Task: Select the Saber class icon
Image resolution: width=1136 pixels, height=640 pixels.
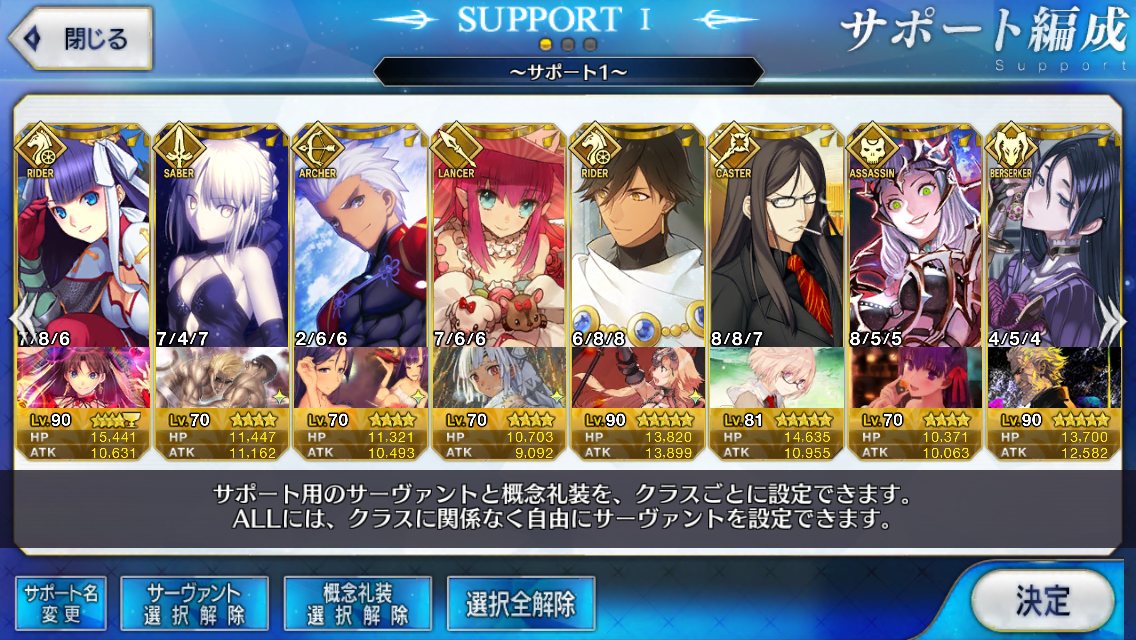Action: coord(179,149)
